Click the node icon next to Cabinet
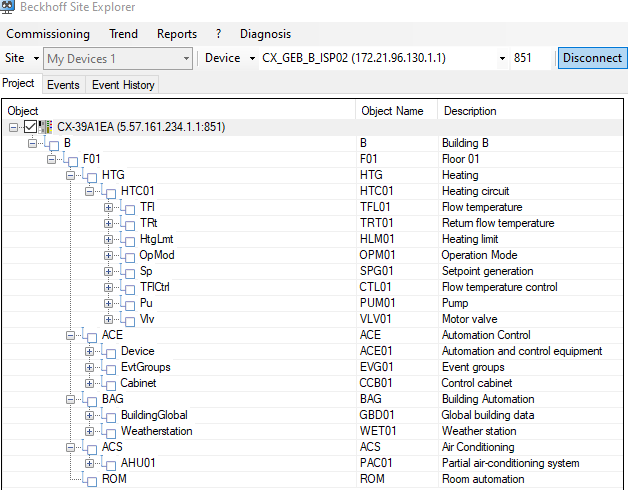This screenshot has width=628, height=490. tap(109, 384)
